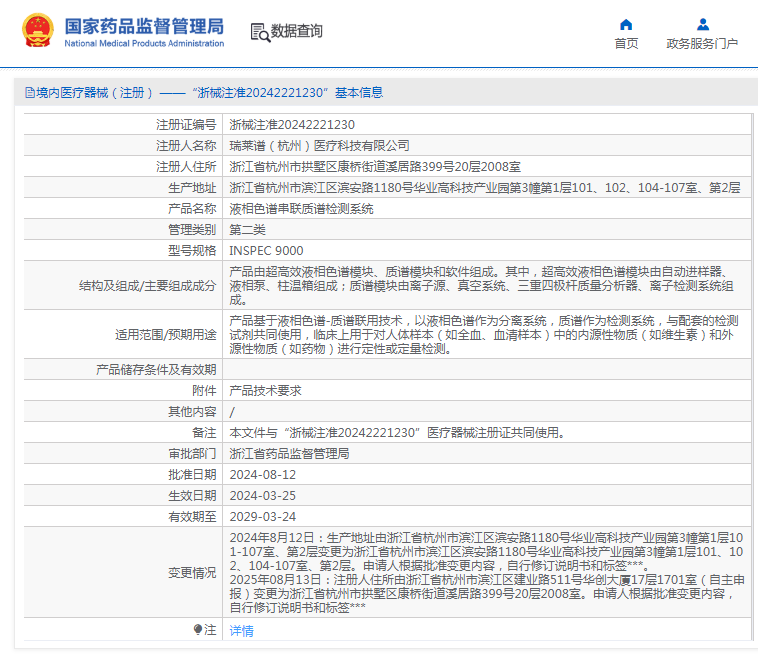
Task: Open the 政务服务门户 text link
Action: click(x=702, y=43)
